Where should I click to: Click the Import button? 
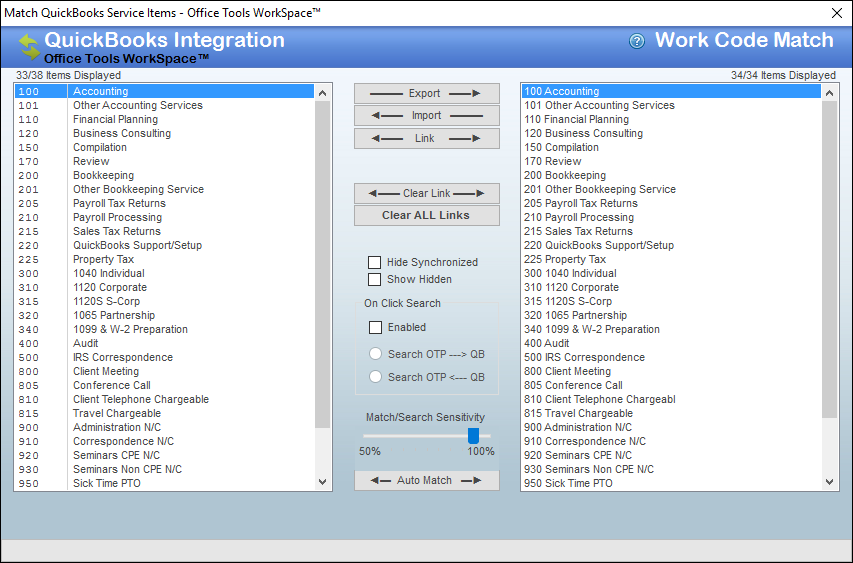point(426,116)
